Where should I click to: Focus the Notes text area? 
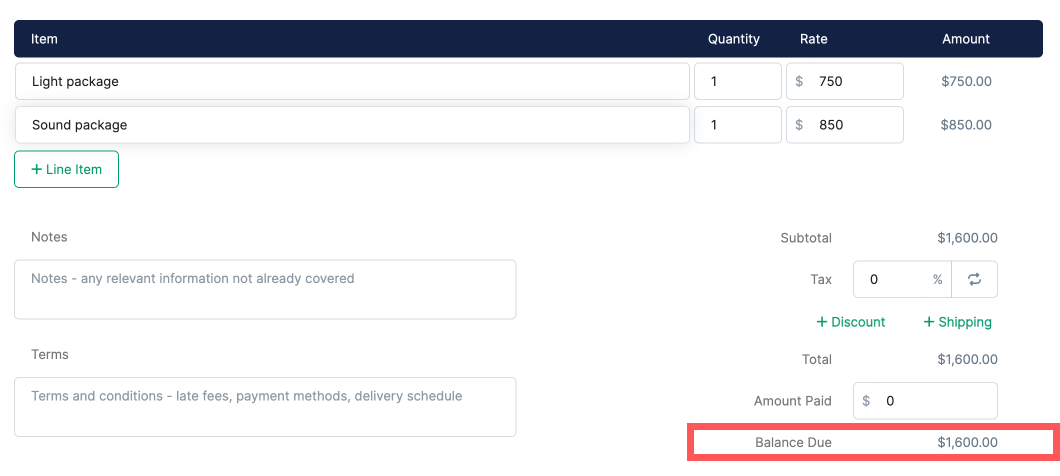[265, 289]
